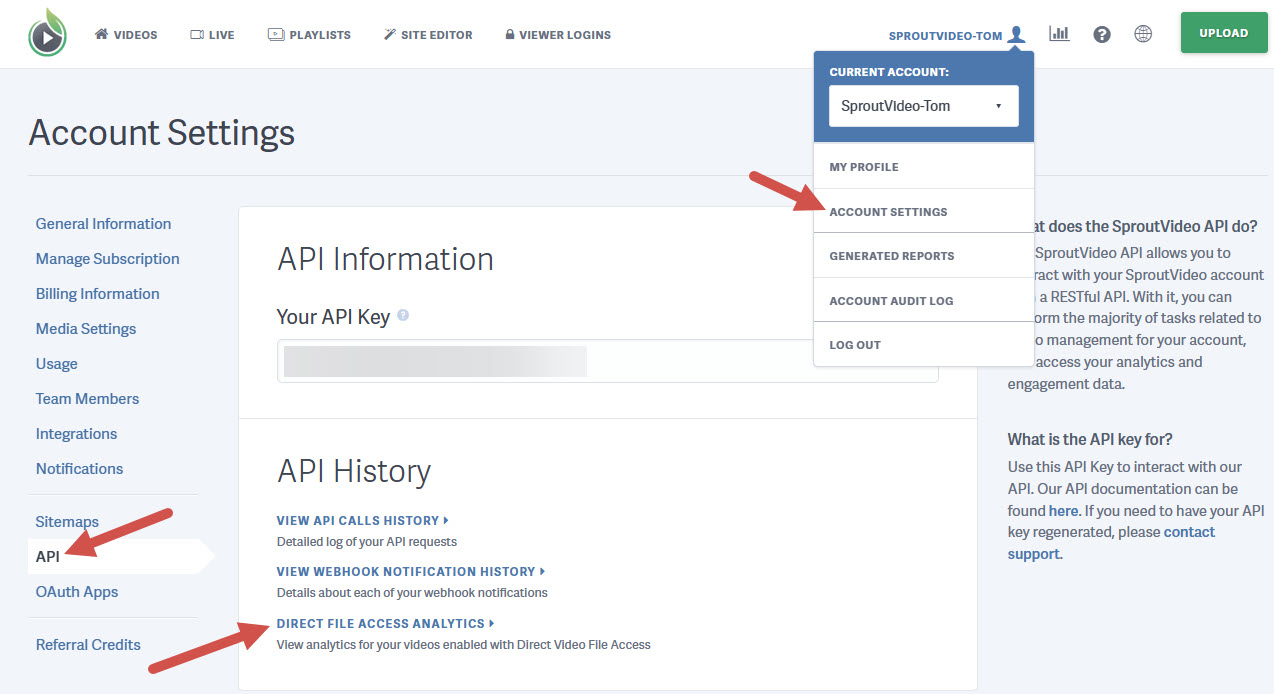Screen dimensions: 1274x694
Task: Select the Site Editor wrench icon
Action: (390, 34)
